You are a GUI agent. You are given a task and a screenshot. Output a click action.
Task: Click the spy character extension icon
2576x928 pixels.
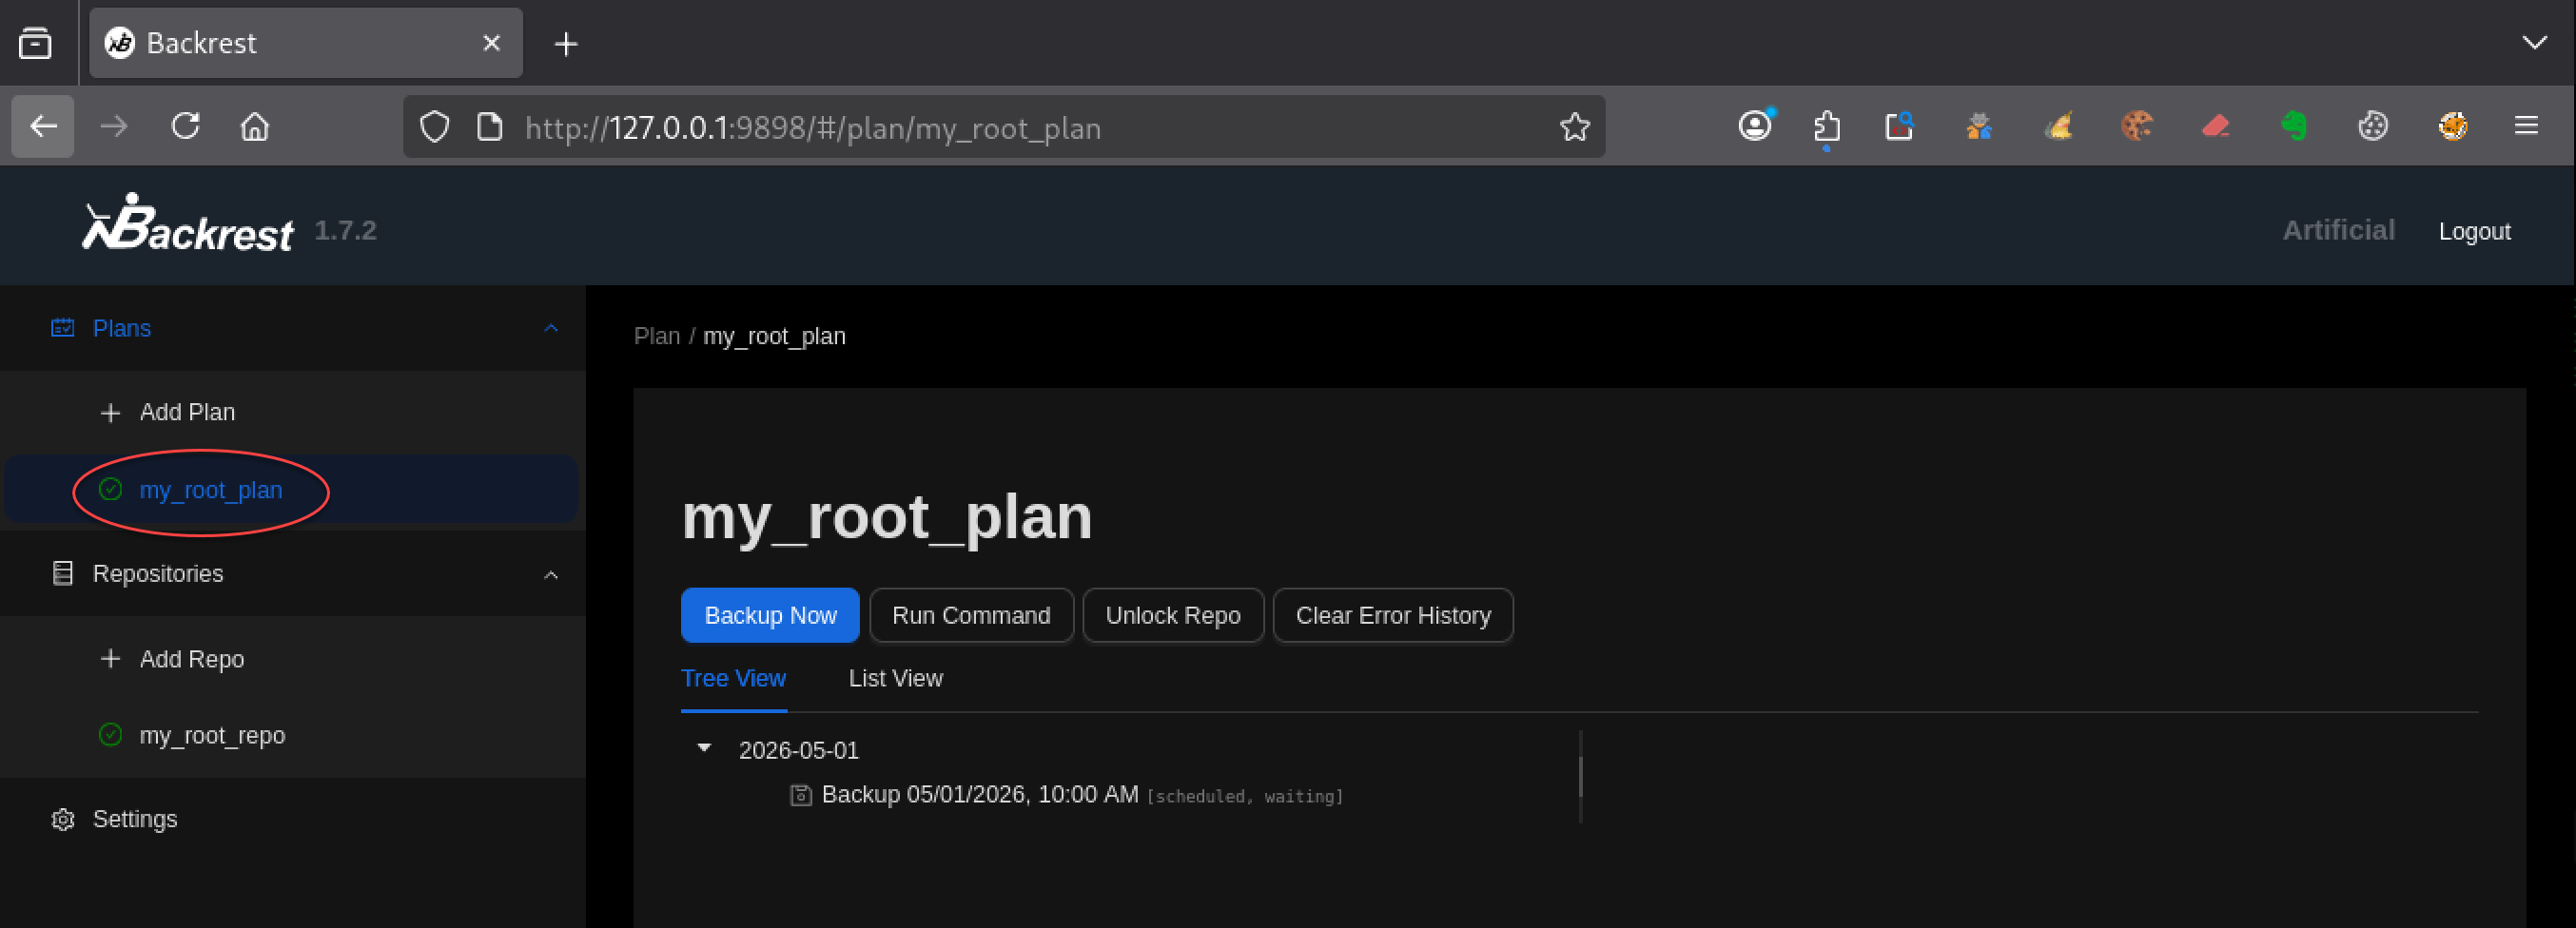1979,127
